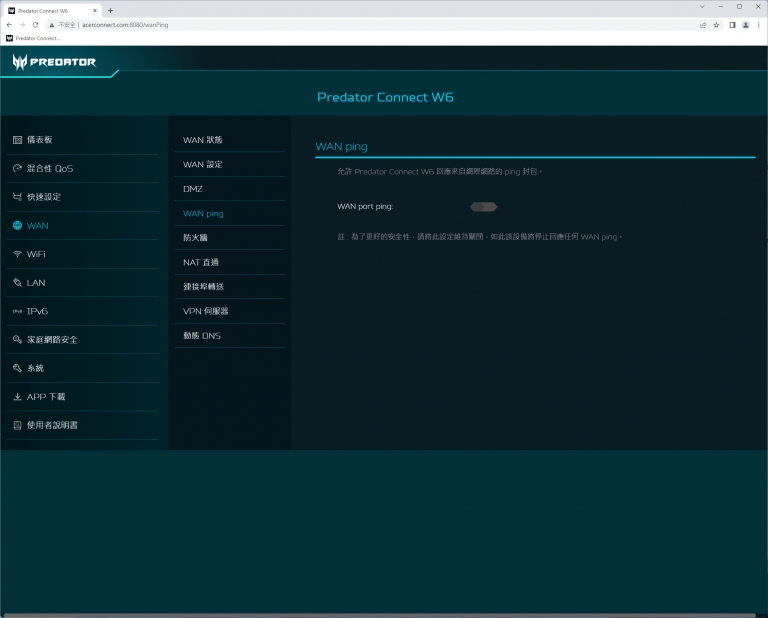Reload the page
The image size is (768, 618).
click(x=35, y=24)
